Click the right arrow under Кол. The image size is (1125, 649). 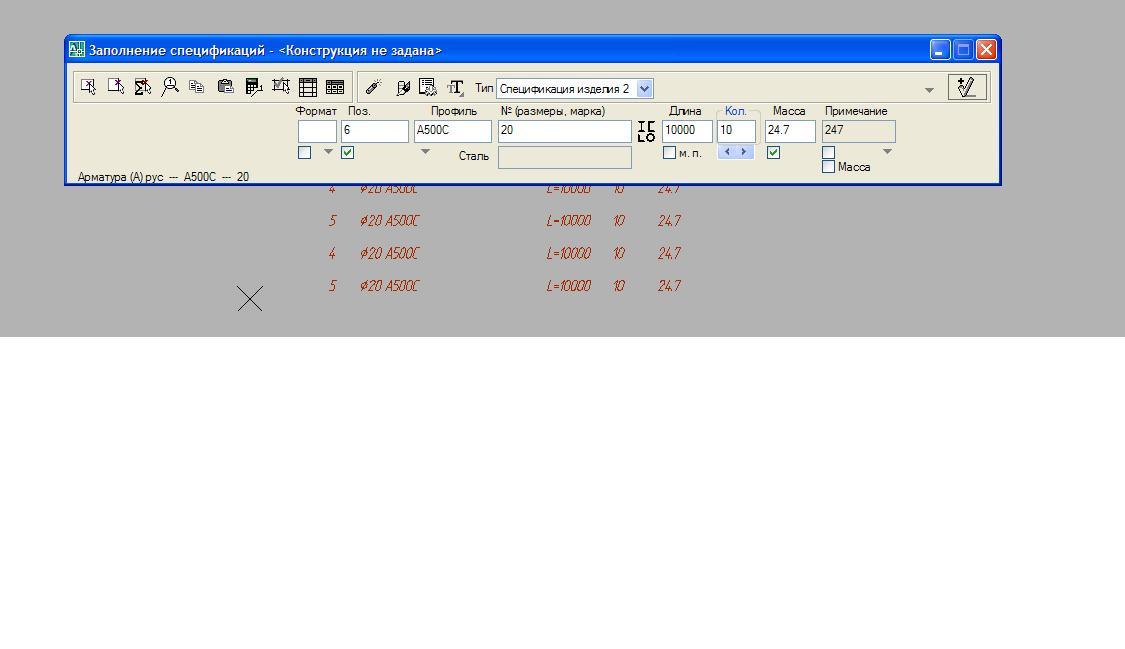(x=744, y=151)
